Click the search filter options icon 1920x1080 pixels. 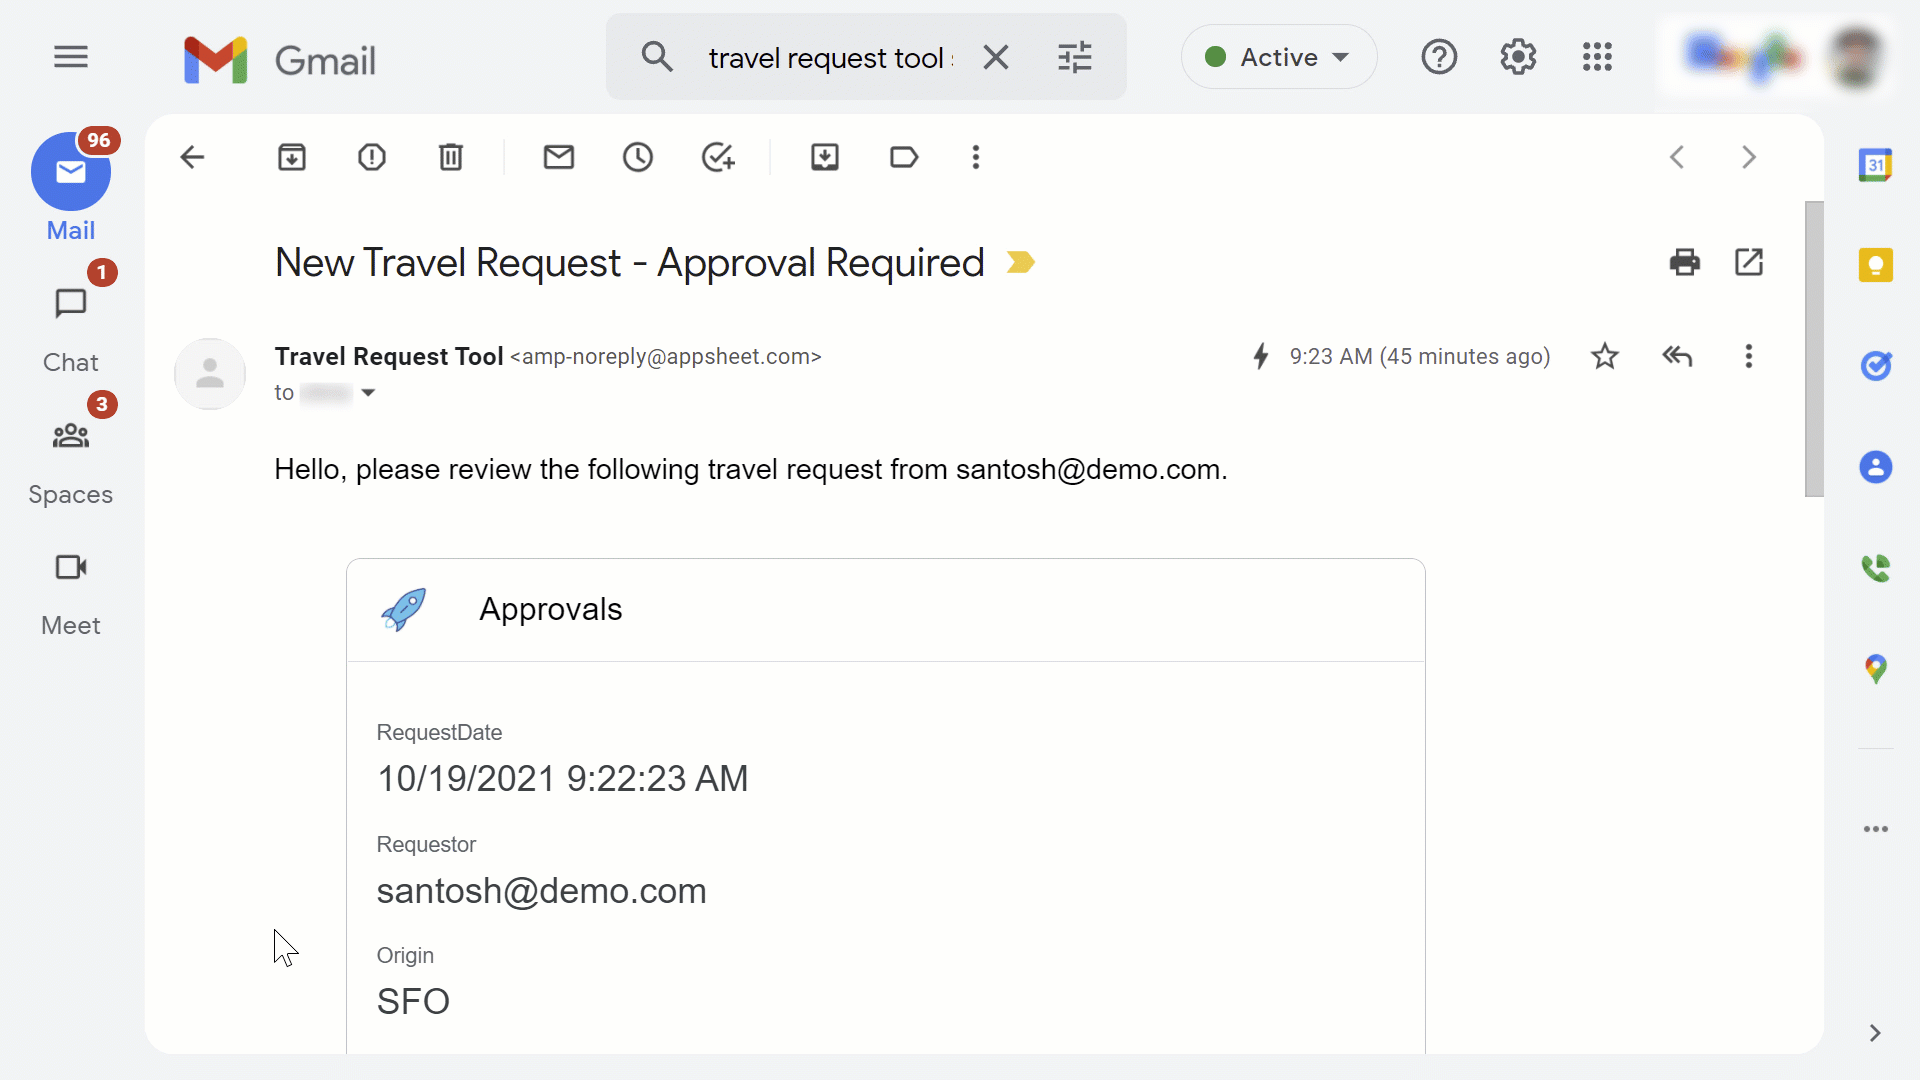1075,57
